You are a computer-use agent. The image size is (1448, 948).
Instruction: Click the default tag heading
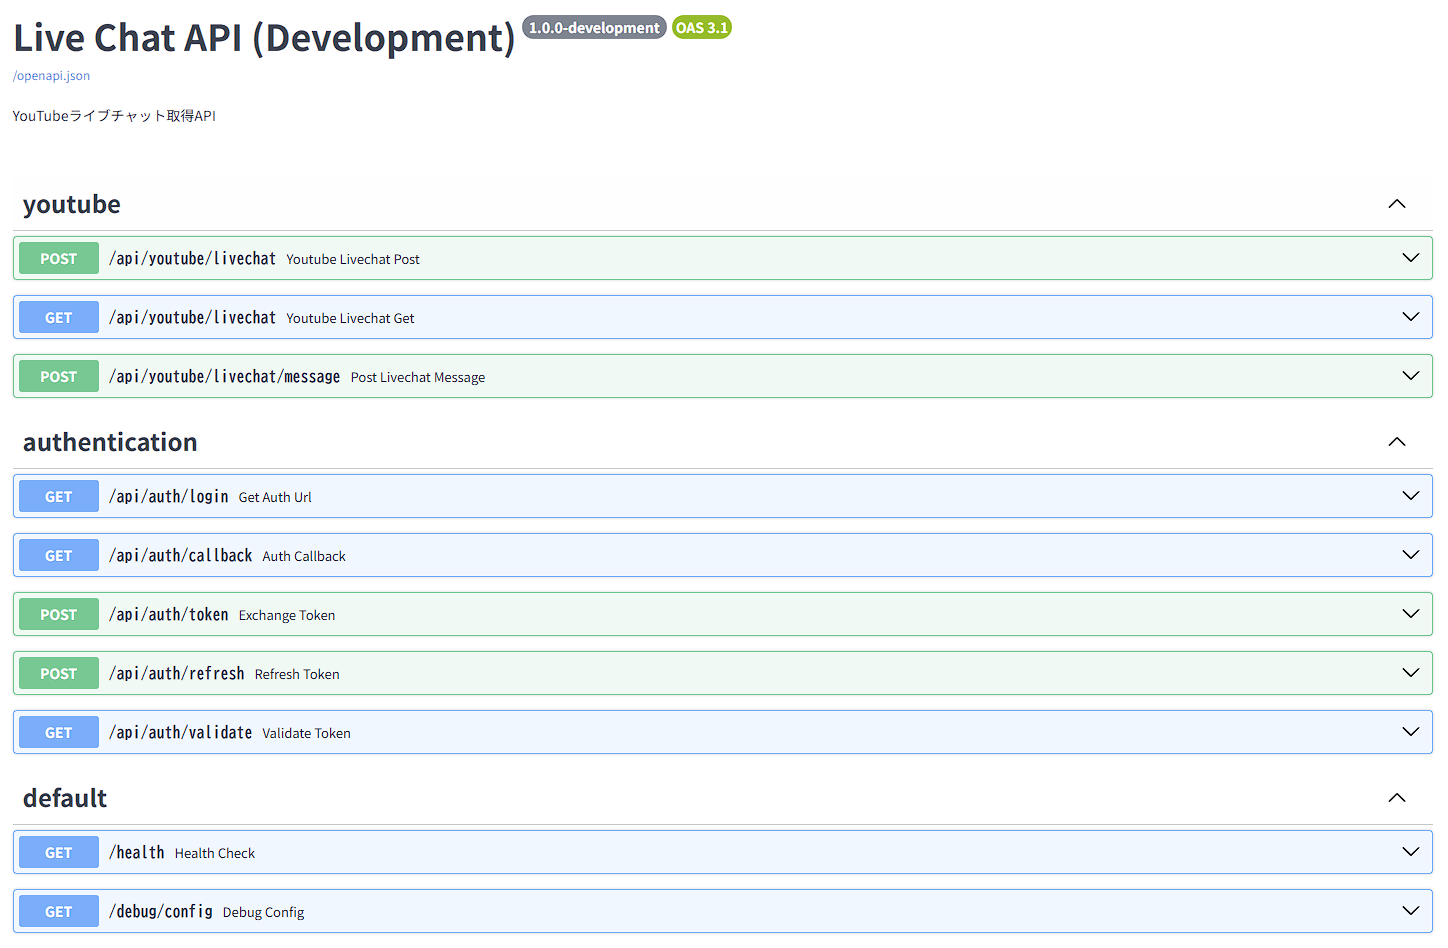click(x=65, y=798)
